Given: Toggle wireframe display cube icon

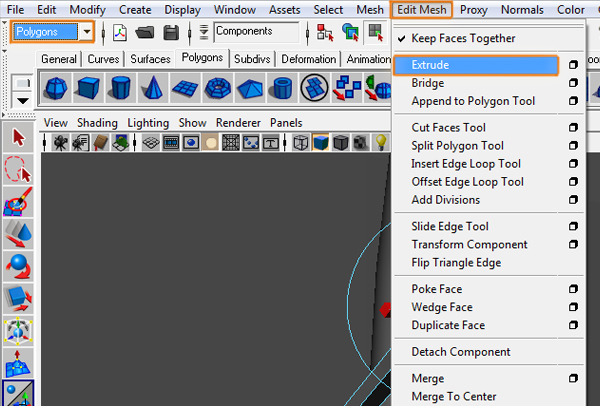Looking at the screenshot, I should pyautogui.click(x=301, y=143).
